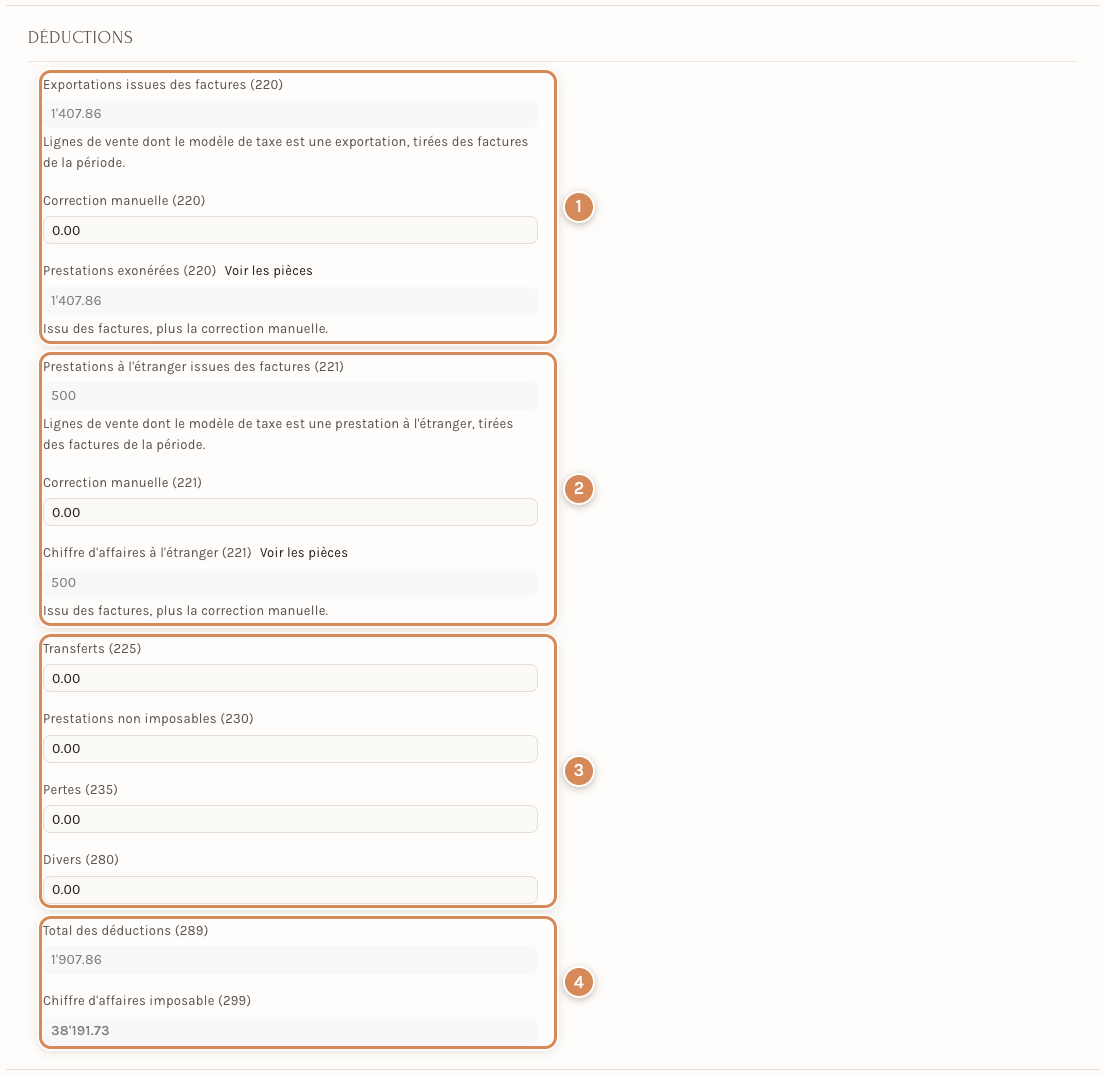The width and height of the screenshot is (1106, 1076).
Task: Click the Total des déductions (289) field
Action: click(x=291, y=960)
